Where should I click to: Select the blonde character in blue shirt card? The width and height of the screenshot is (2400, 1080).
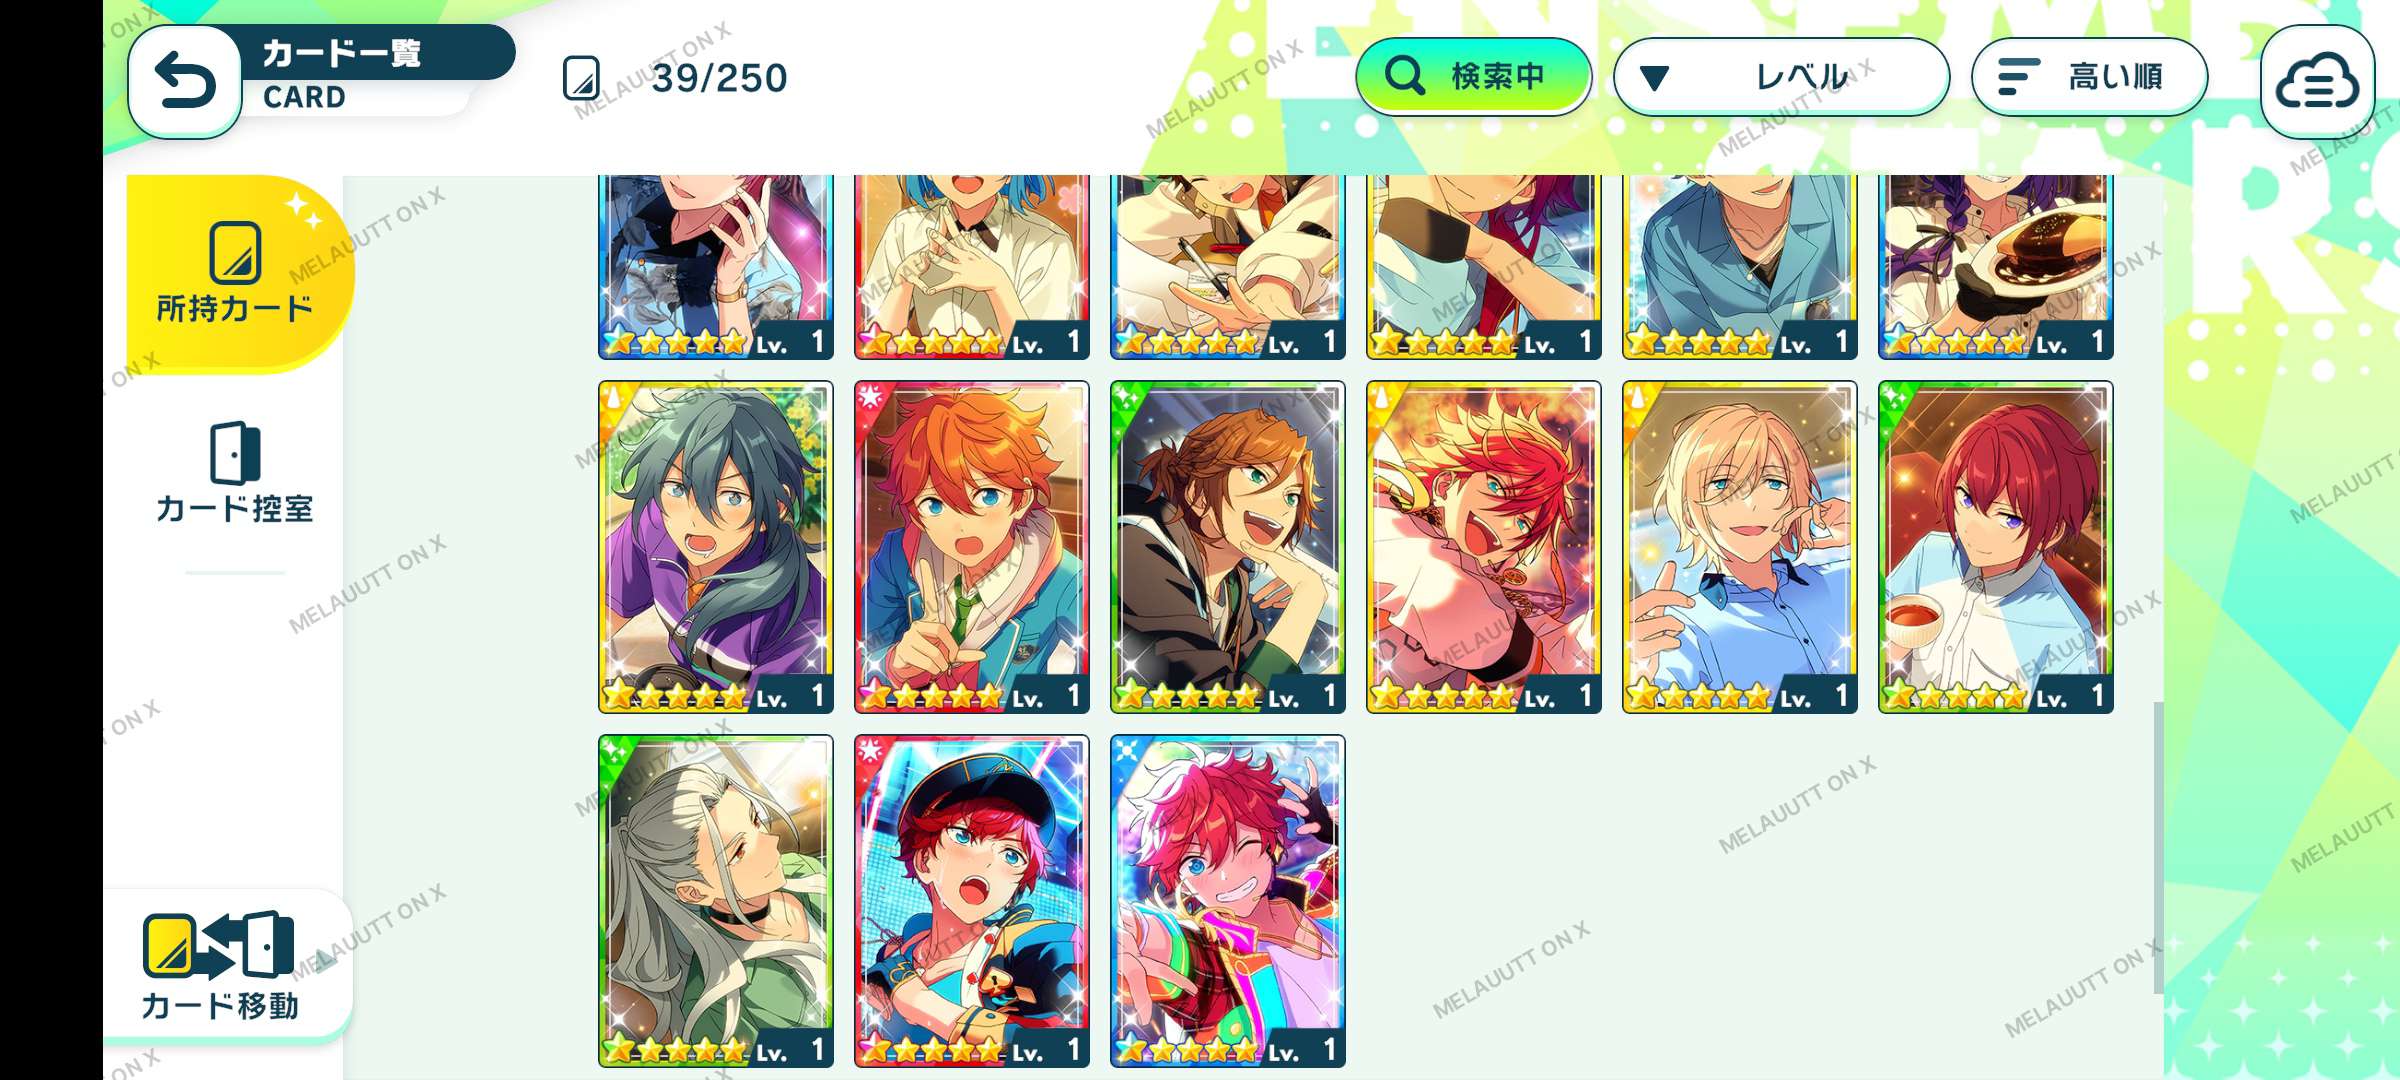(1740, 547)
